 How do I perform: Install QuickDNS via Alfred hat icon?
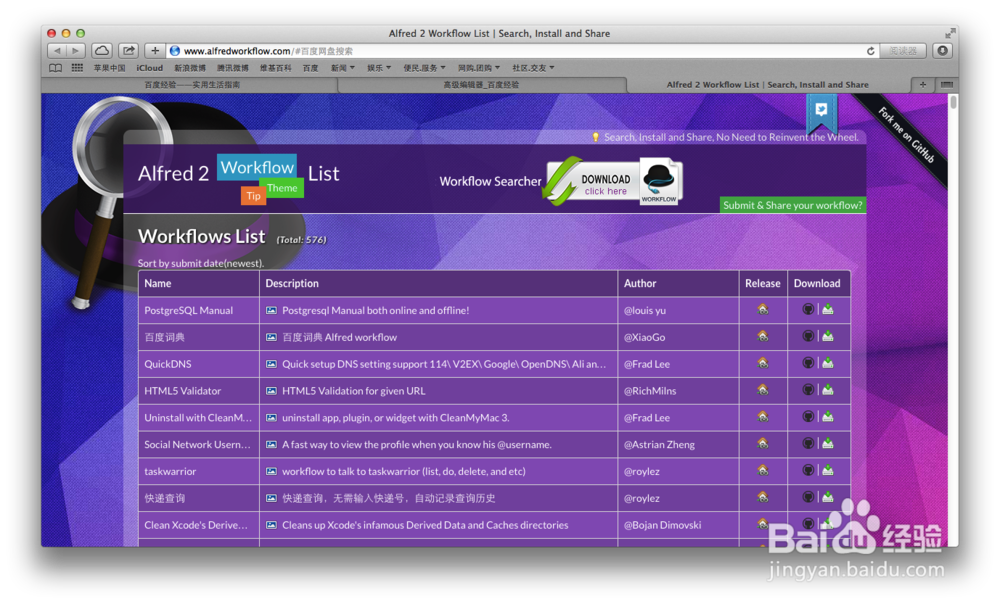(808, 363)
